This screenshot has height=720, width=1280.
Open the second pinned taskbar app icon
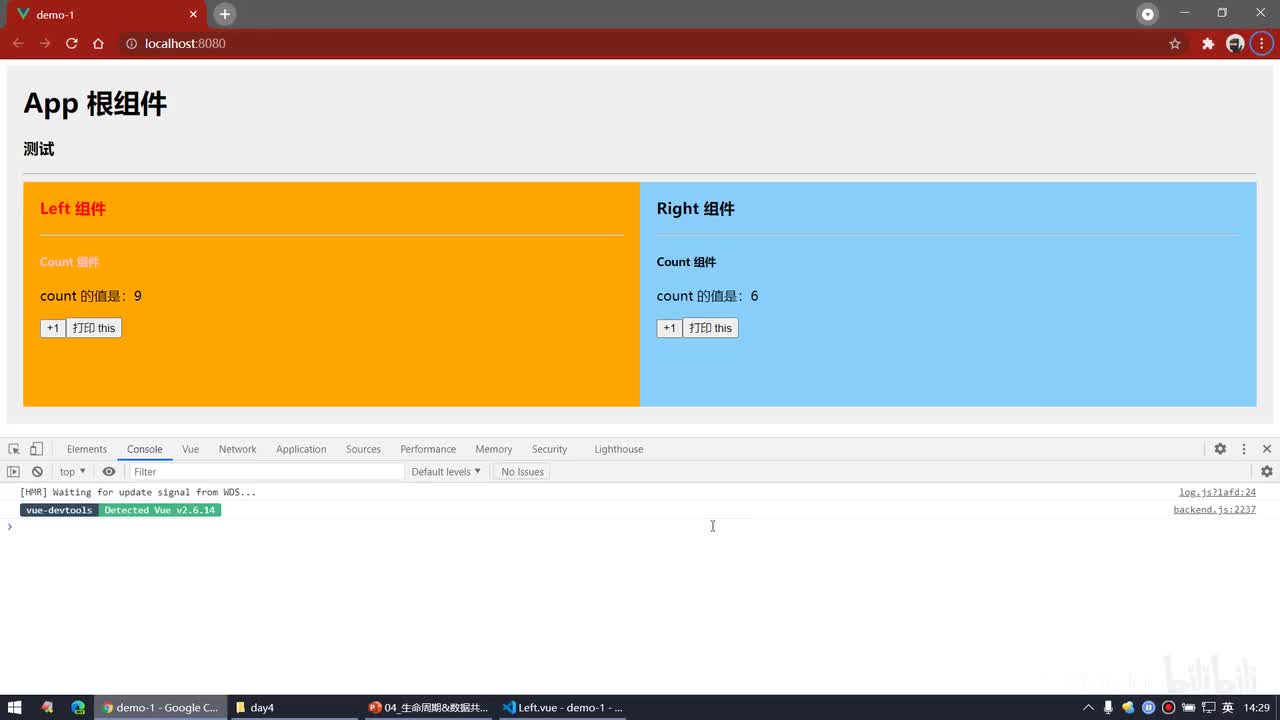coord(47,707)
